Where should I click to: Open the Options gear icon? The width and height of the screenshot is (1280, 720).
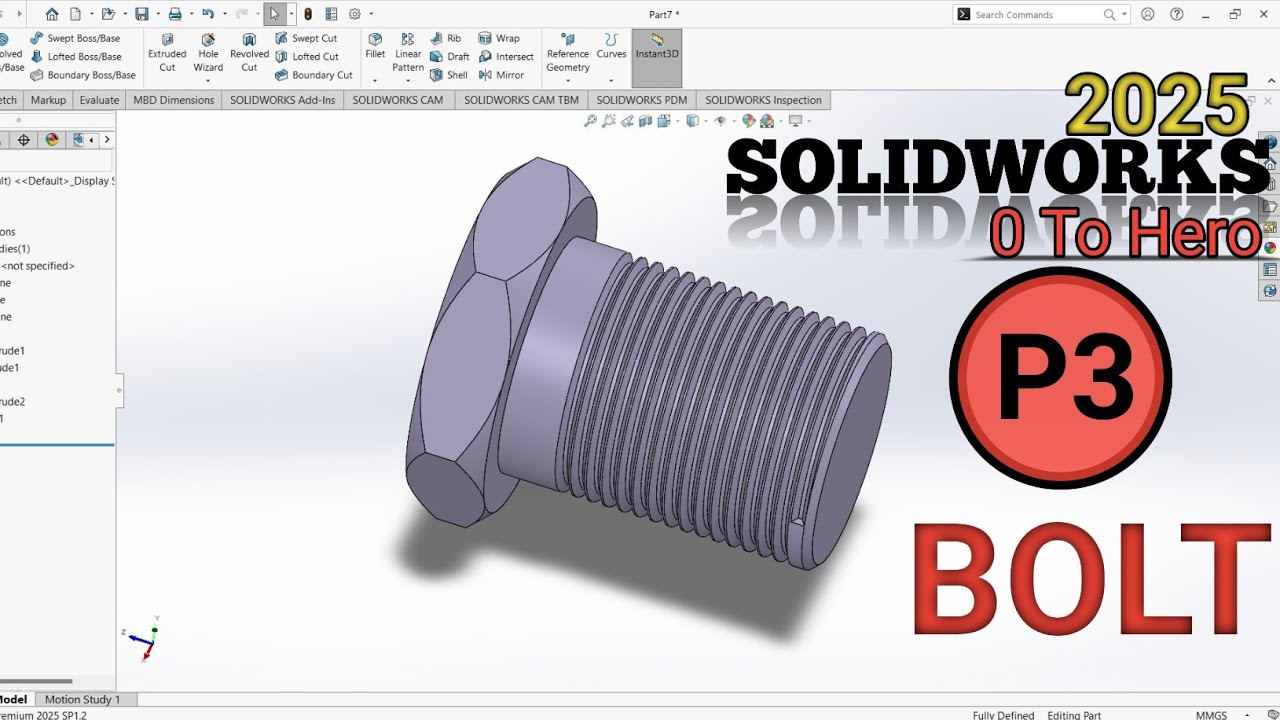tap(354, 14)
